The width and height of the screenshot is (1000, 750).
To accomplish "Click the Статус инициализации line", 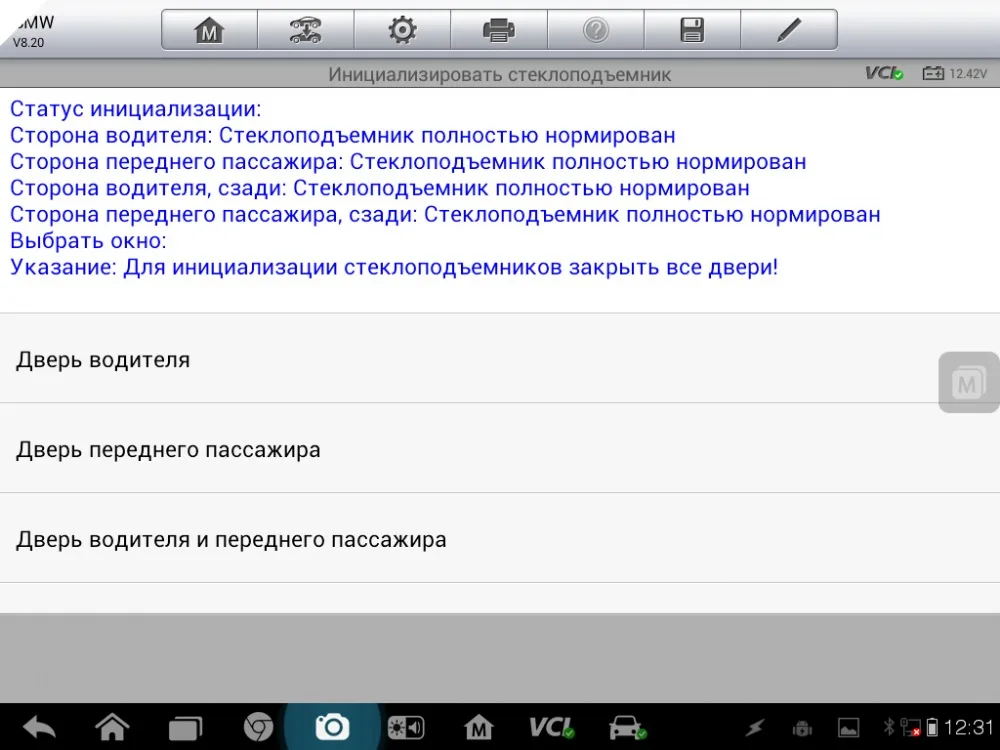I will point(135,108).
